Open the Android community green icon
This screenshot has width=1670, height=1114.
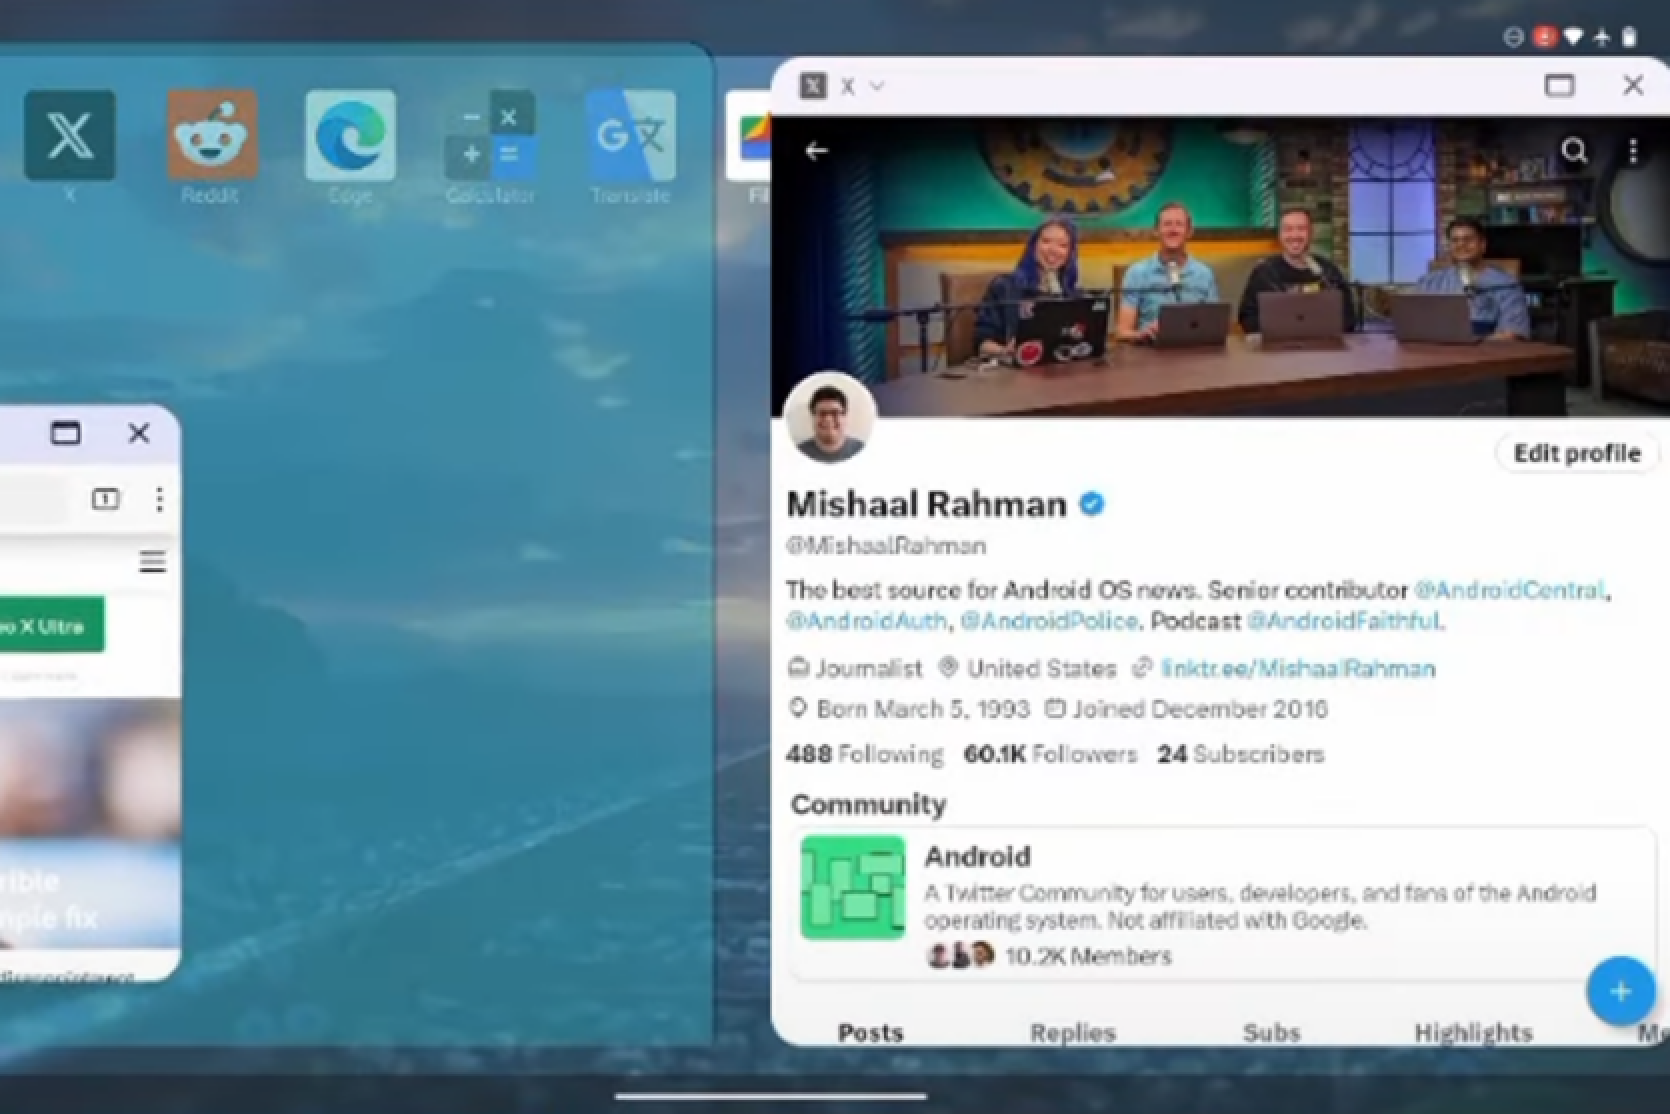click(853, 888)
